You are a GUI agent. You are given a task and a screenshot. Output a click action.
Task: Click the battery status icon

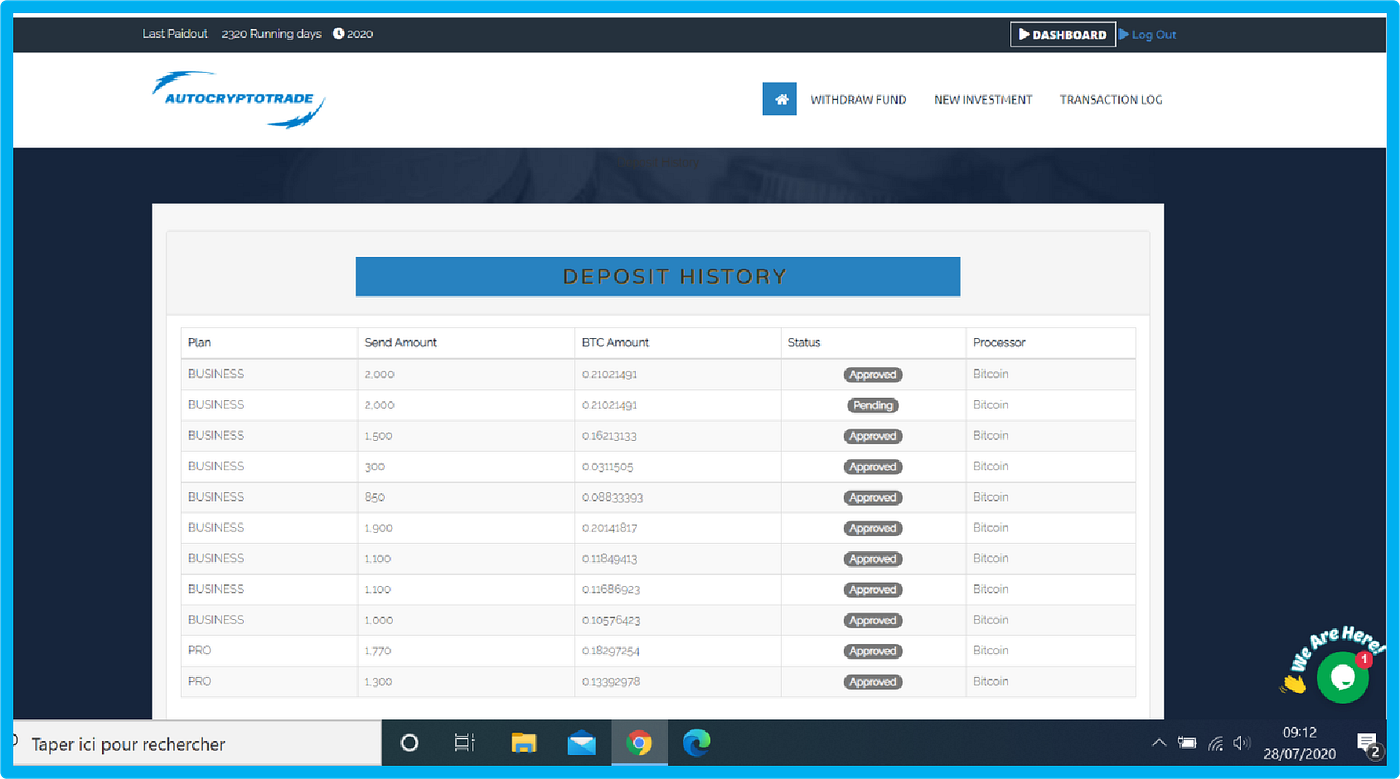pos(1187,743)
